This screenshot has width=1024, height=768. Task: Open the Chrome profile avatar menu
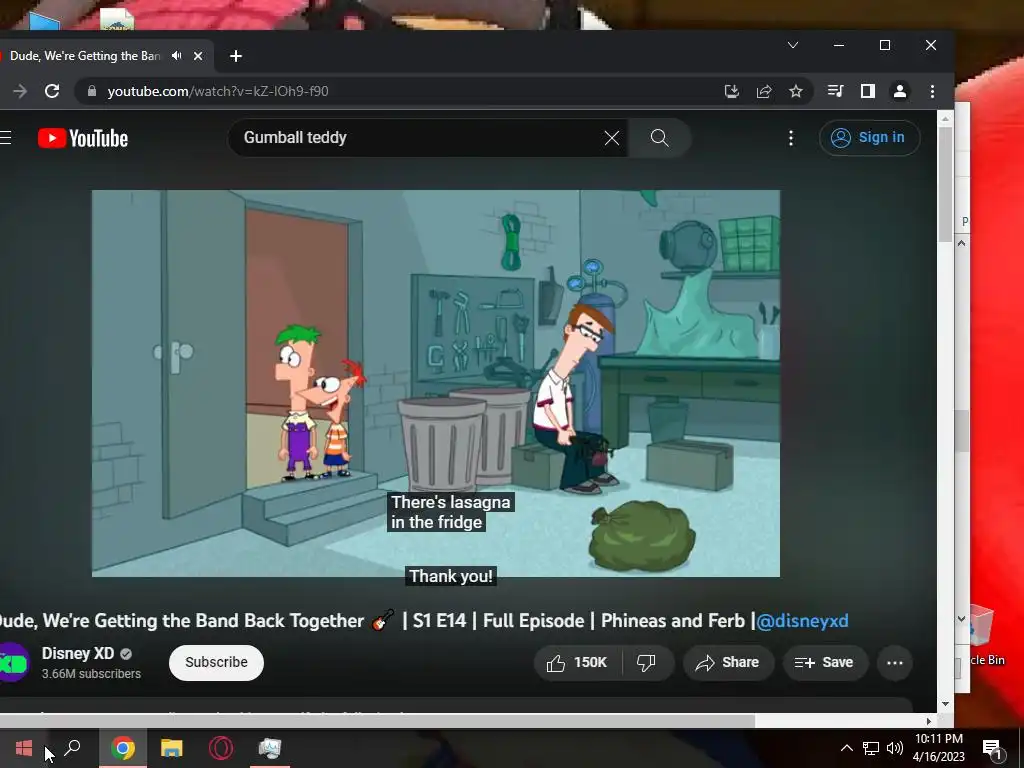click(x=900, y=91)
